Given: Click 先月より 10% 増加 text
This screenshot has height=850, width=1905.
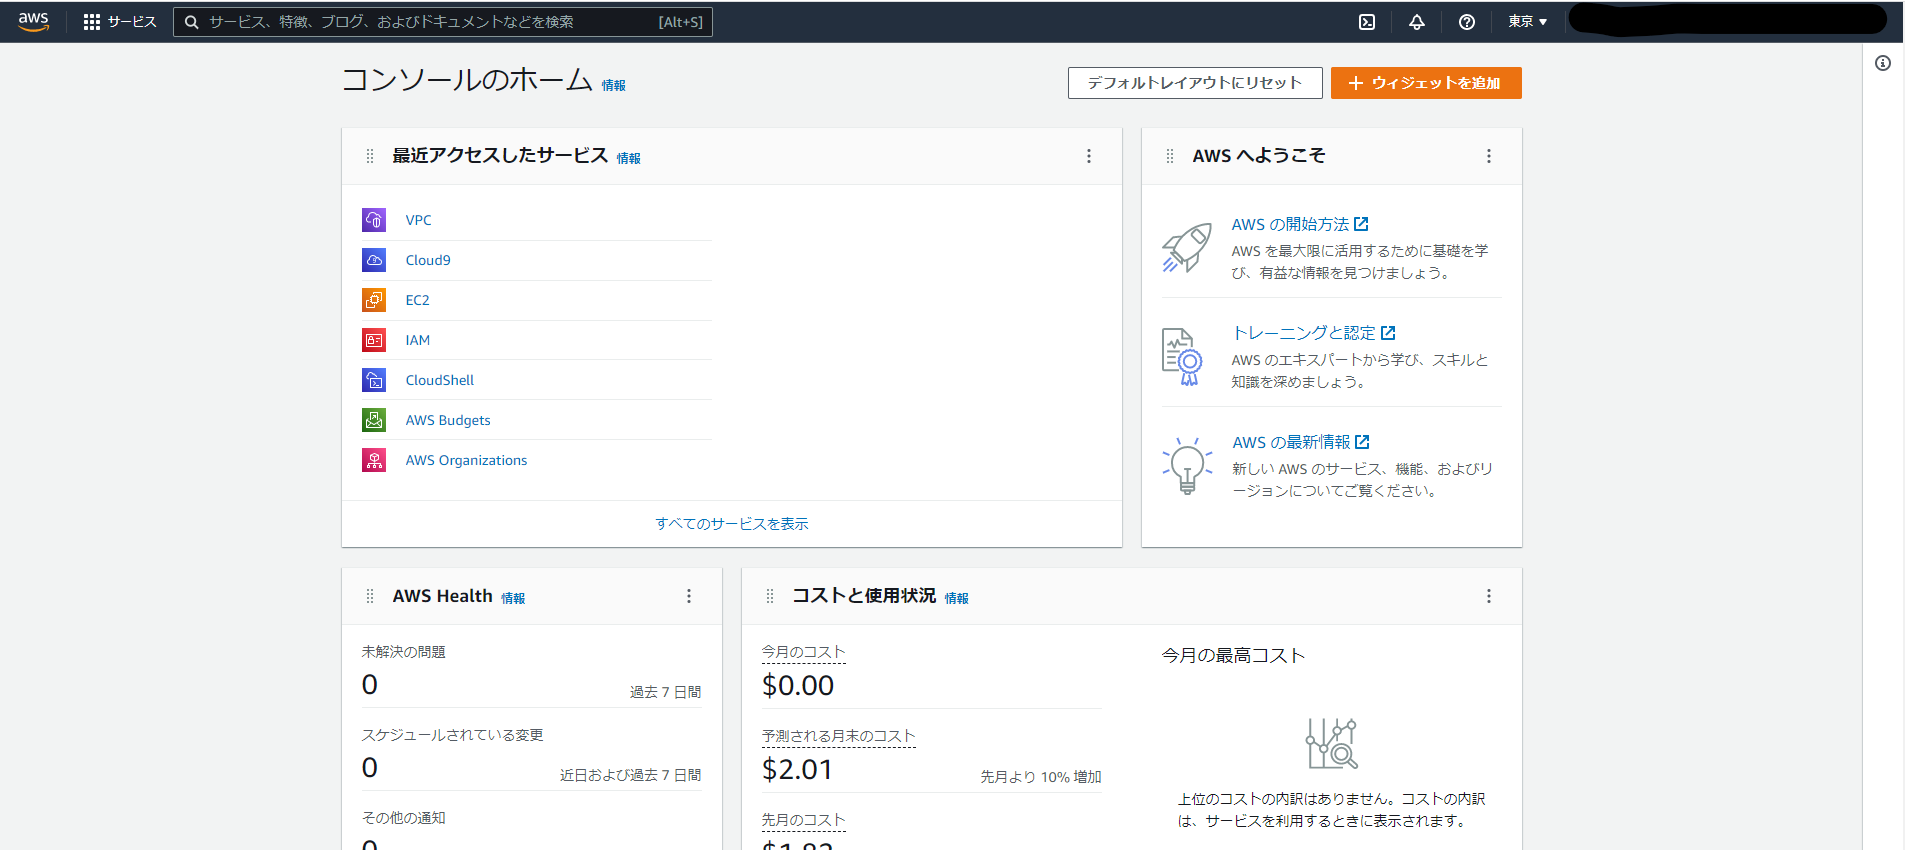Looking at the screenshot, I should 1041,777.
